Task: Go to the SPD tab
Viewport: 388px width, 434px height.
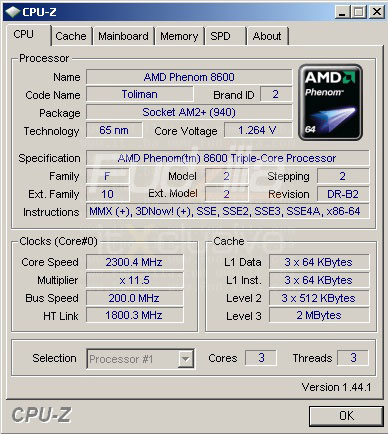Action: coord(225,36)
